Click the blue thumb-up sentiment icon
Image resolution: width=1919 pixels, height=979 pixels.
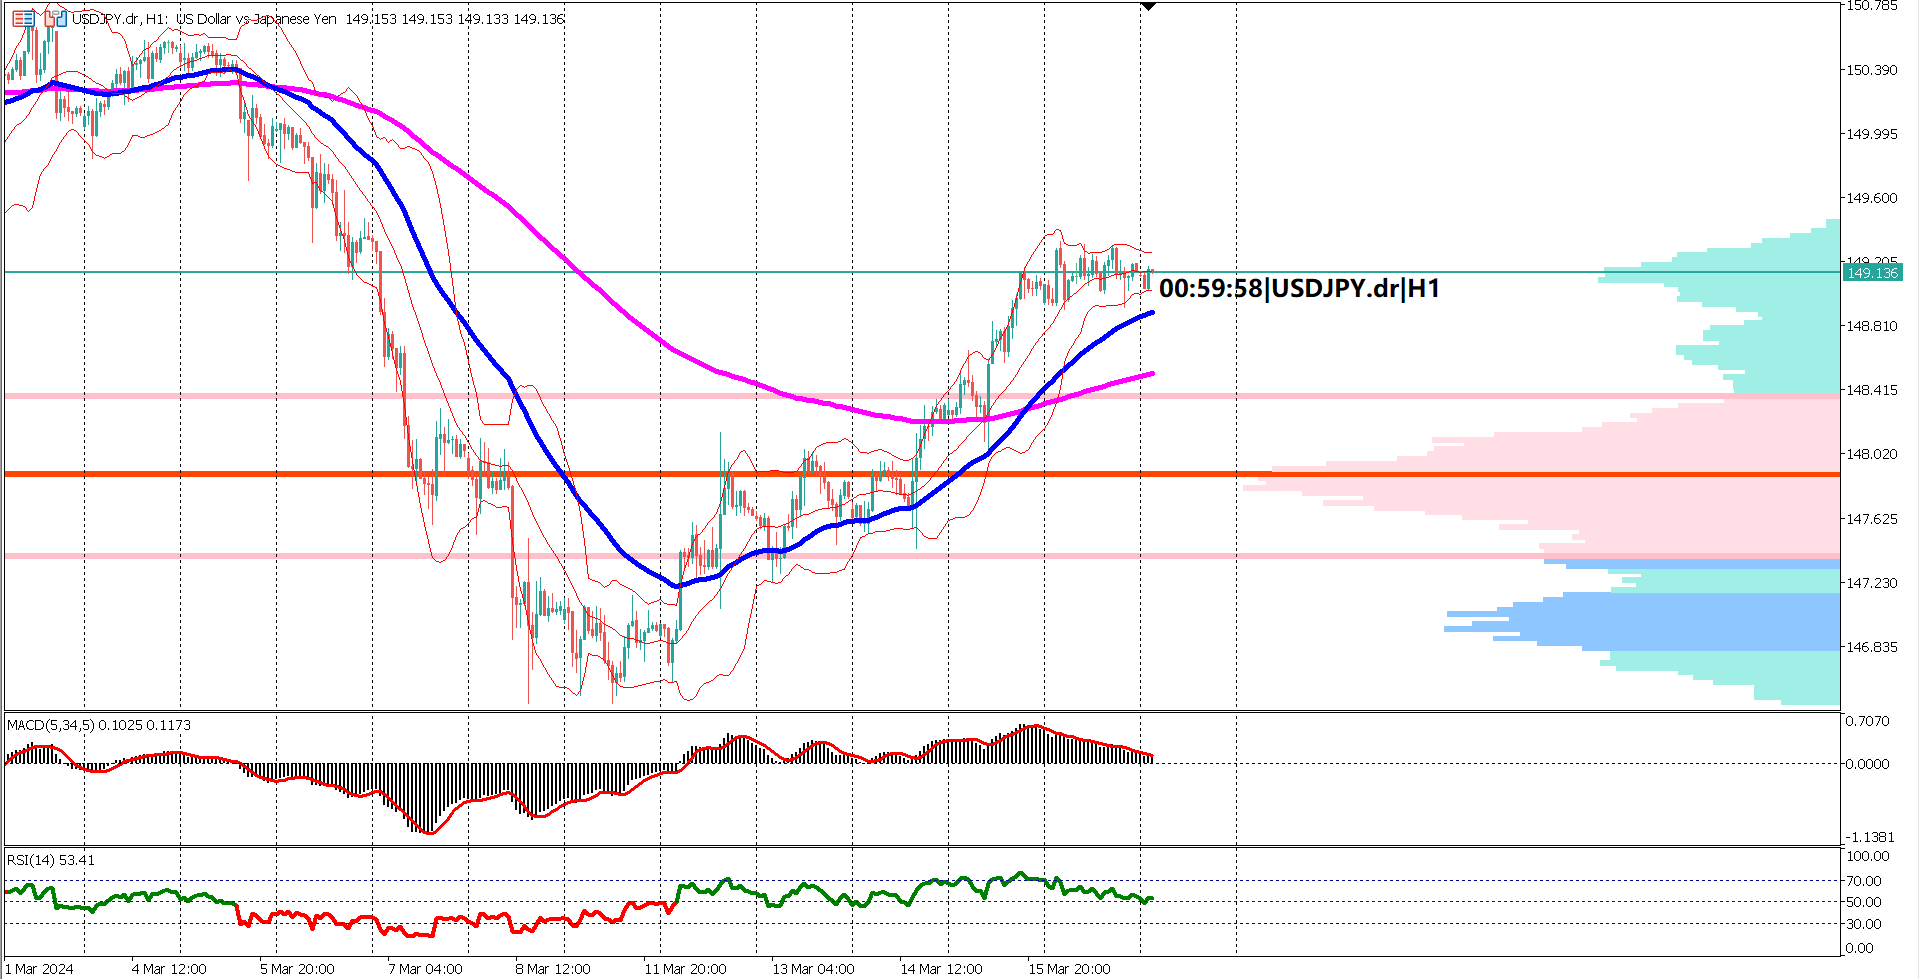pos(62,19)
